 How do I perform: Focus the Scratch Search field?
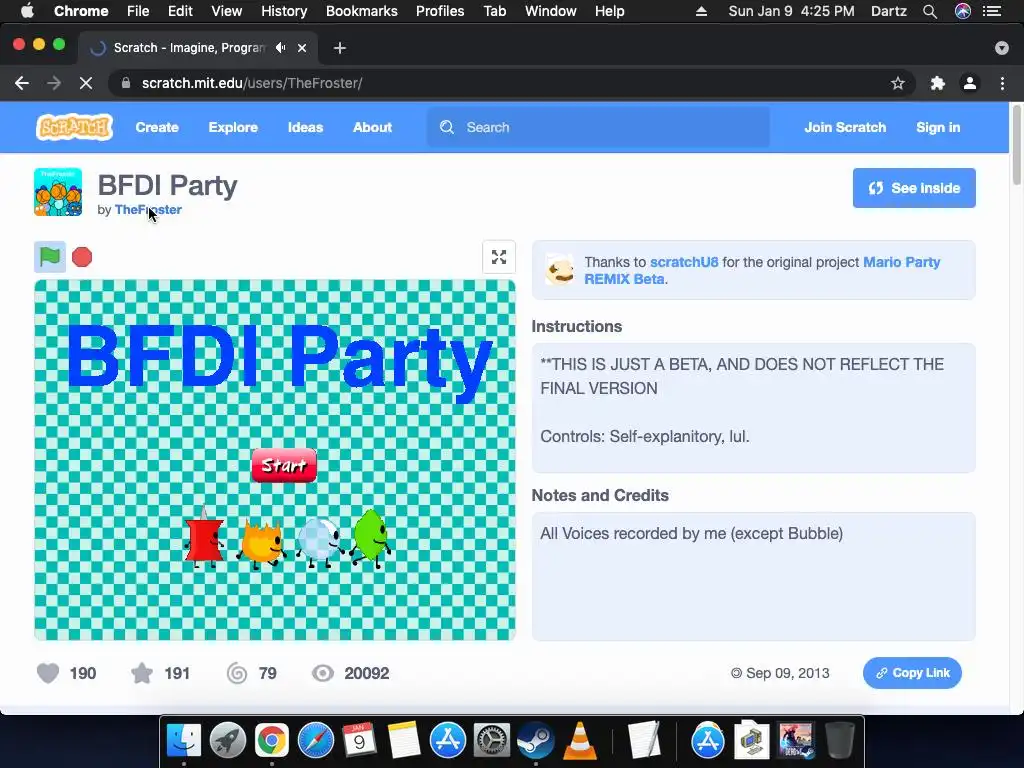(x=598, y=127)
